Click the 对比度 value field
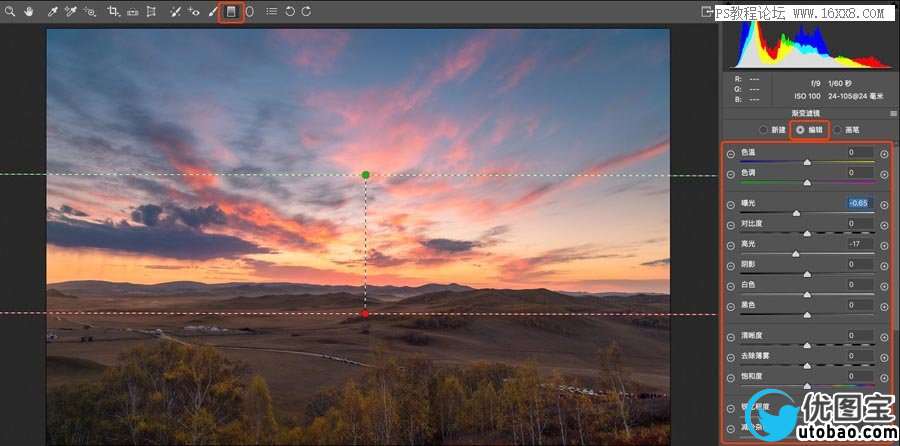The width and height of the screenshot is (900, 446). point(861,223)
